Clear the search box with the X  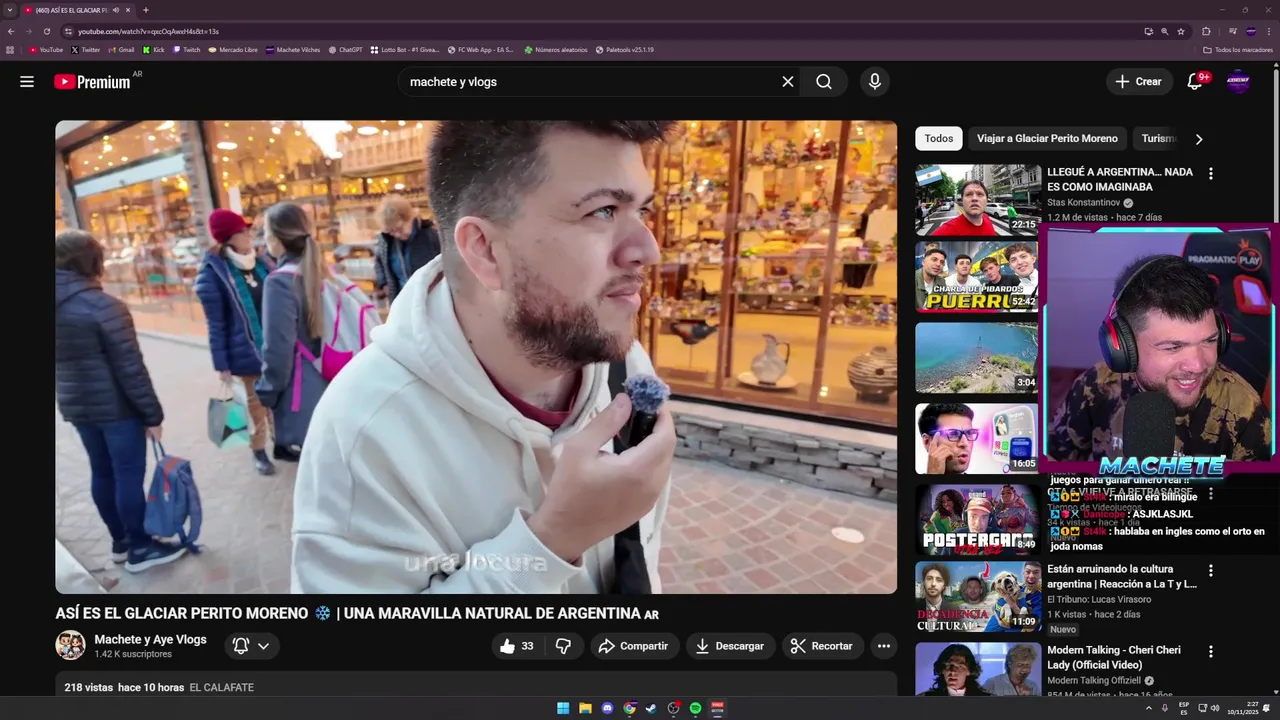tap(788, 82)
